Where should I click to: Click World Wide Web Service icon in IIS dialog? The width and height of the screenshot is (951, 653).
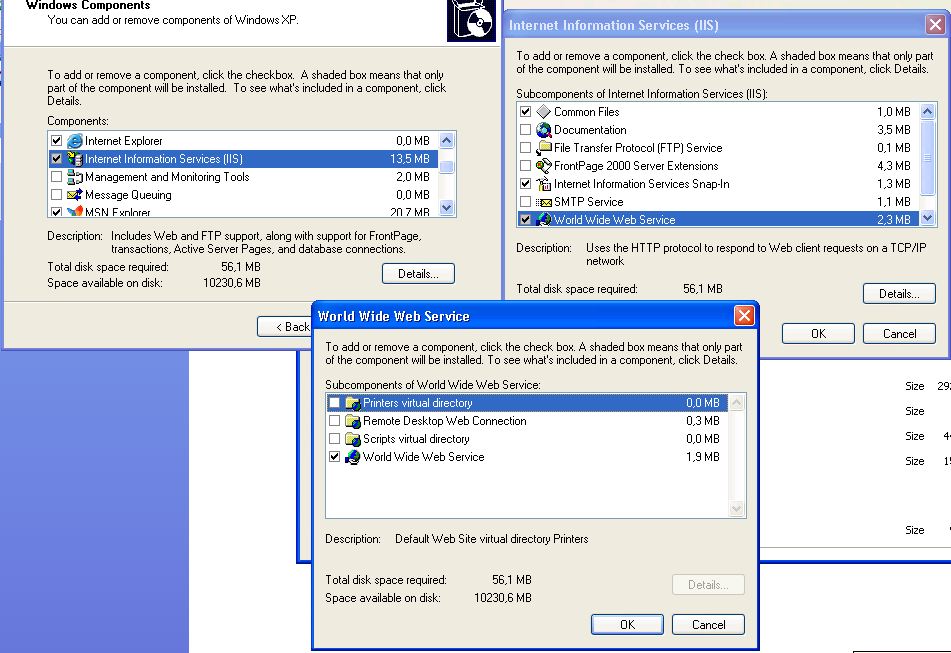(543, 219)
